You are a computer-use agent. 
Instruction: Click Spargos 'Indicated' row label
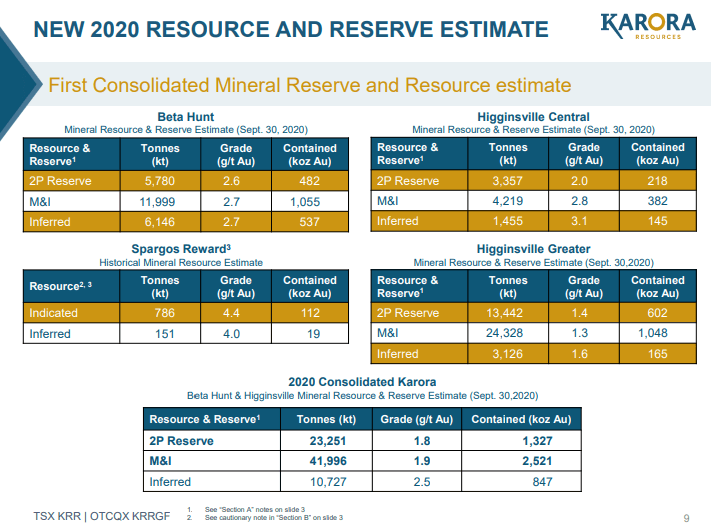coord(54,313)
